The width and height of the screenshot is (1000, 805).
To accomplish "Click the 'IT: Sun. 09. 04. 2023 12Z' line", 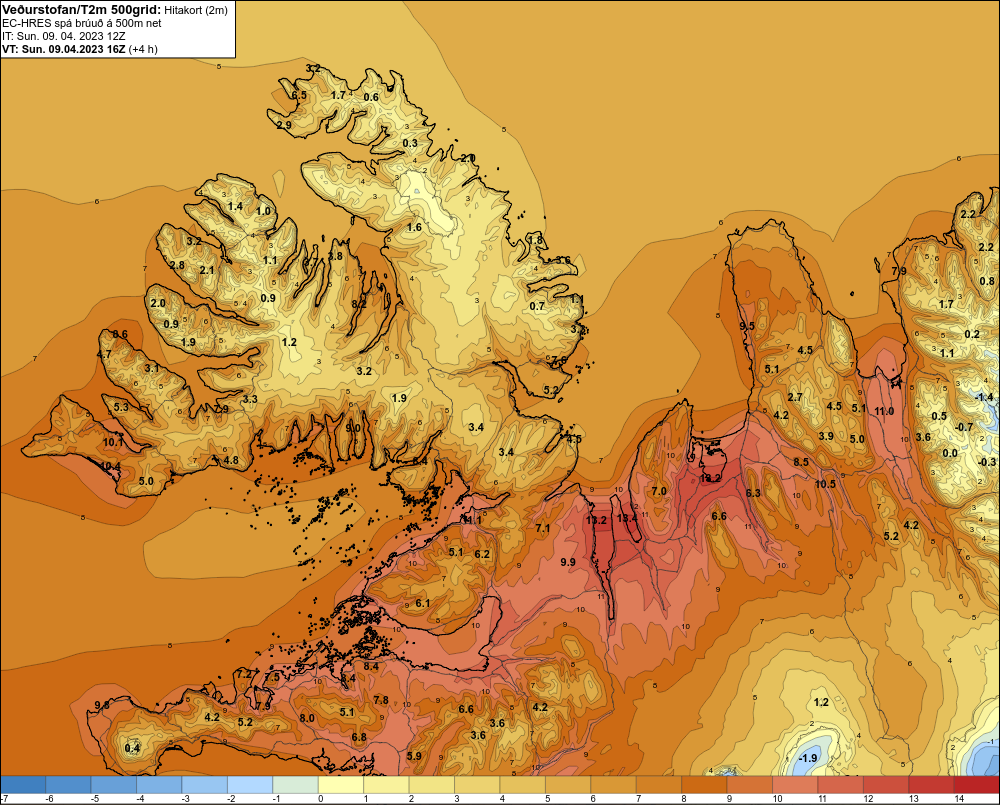I will coord(64,36).
